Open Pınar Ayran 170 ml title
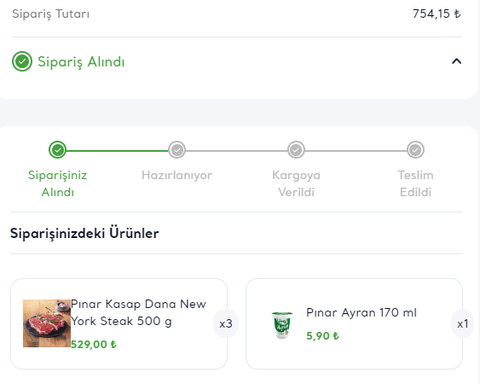 tap(361, 313)
